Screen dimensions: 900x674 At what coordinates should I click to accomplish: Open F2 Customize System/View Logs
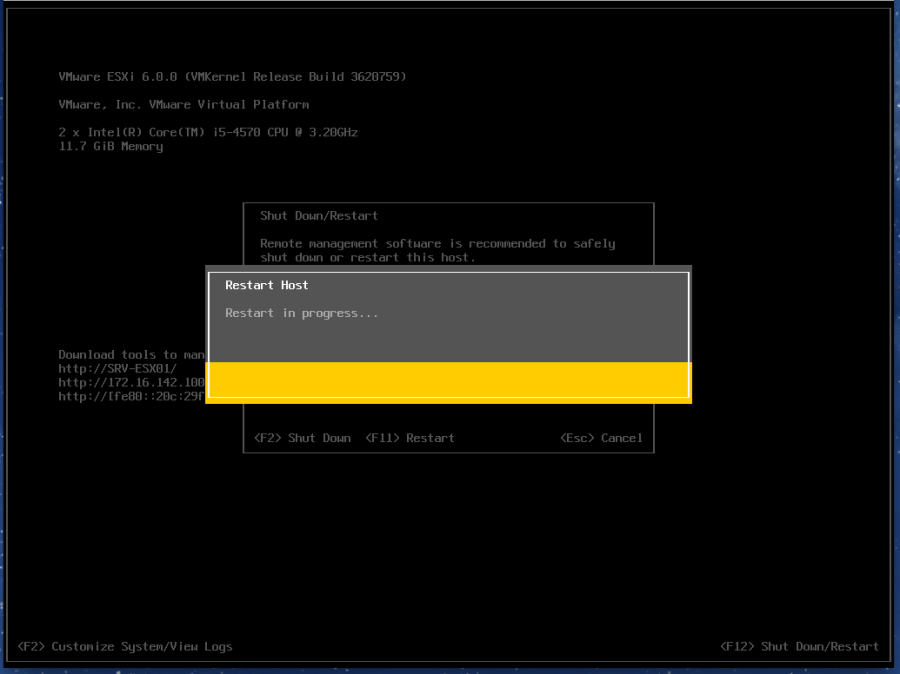pos(125,646)
